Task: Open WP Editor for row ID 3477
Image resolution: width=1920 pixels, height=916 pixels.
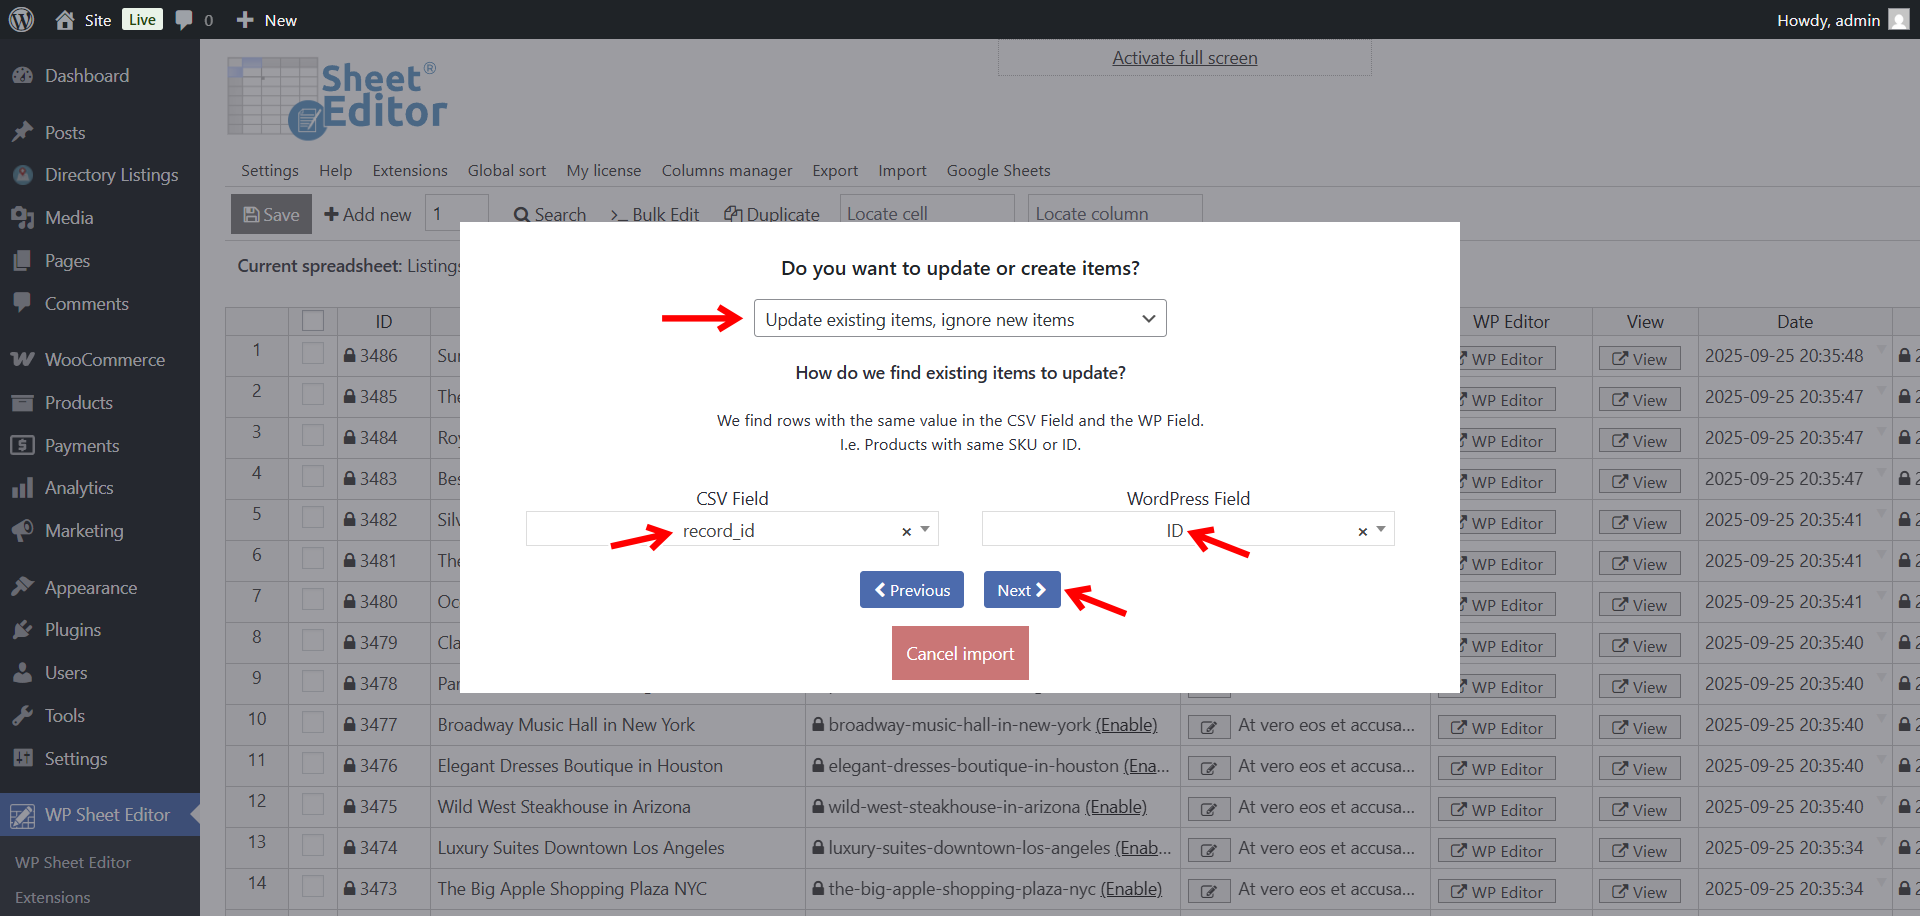Action: coord(1496,728)
